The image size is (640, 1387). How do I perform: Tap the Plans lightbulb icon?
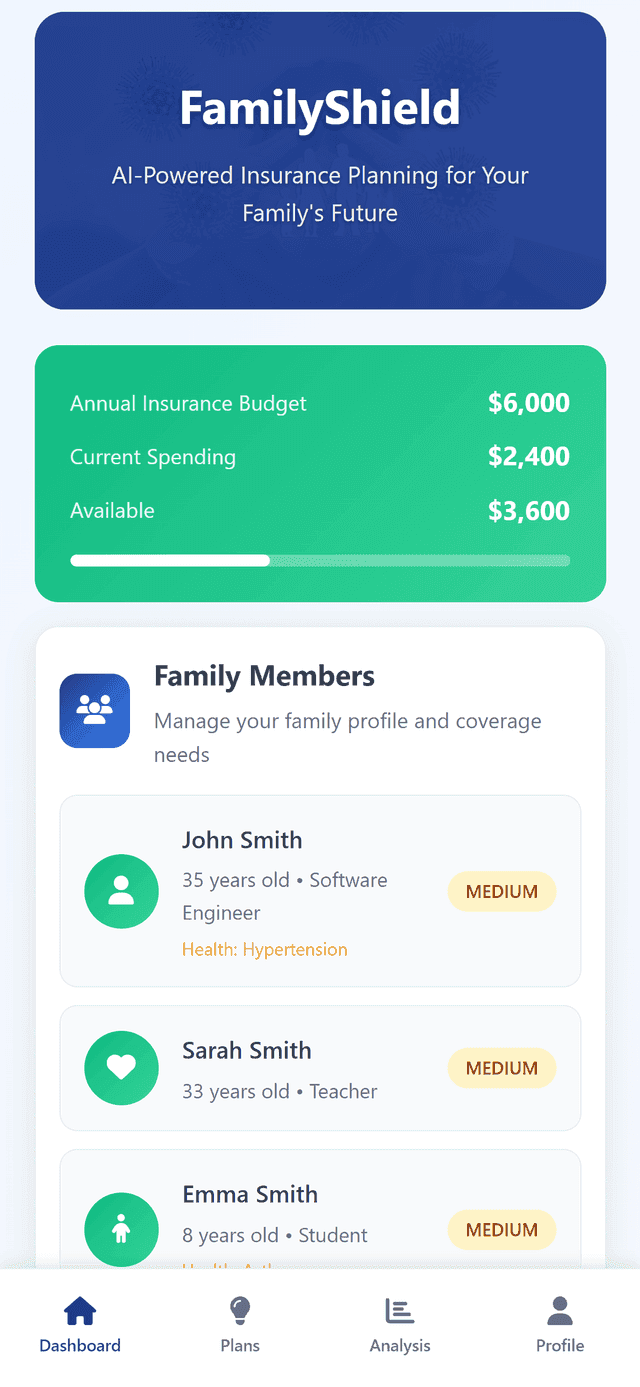pos(240,1310)
